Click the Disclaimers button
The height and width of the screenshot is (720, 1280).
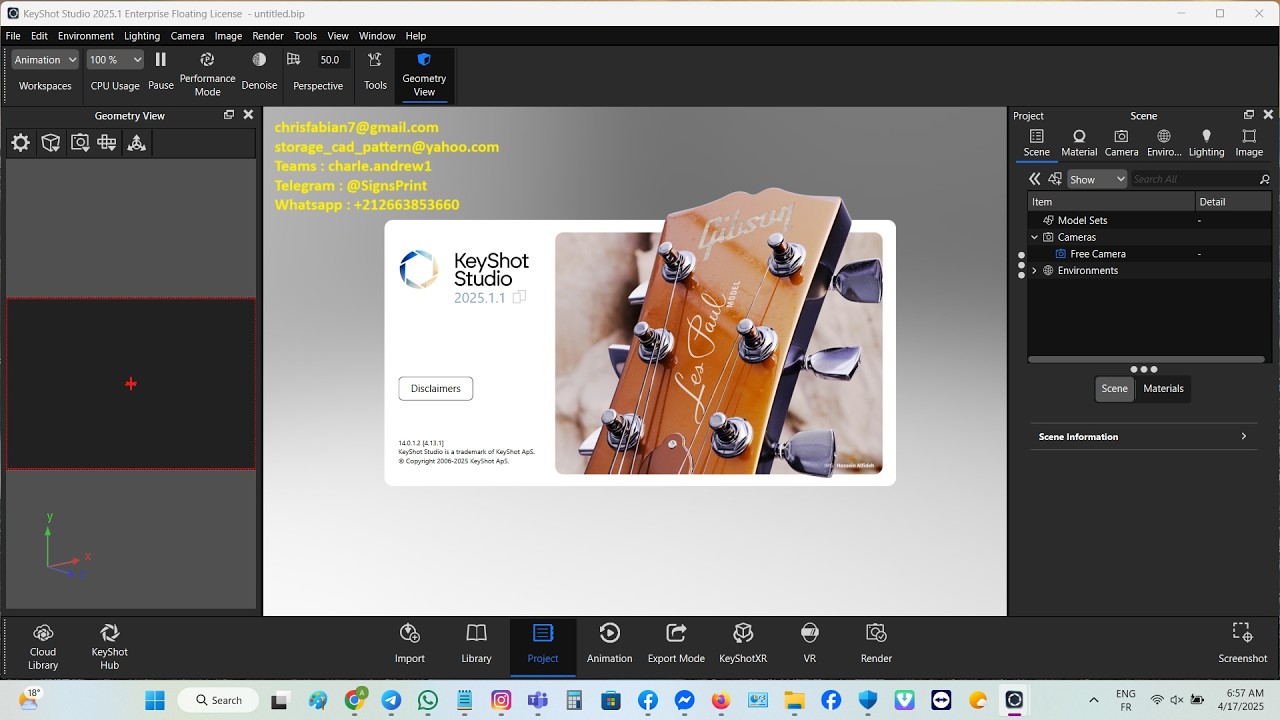435,388
